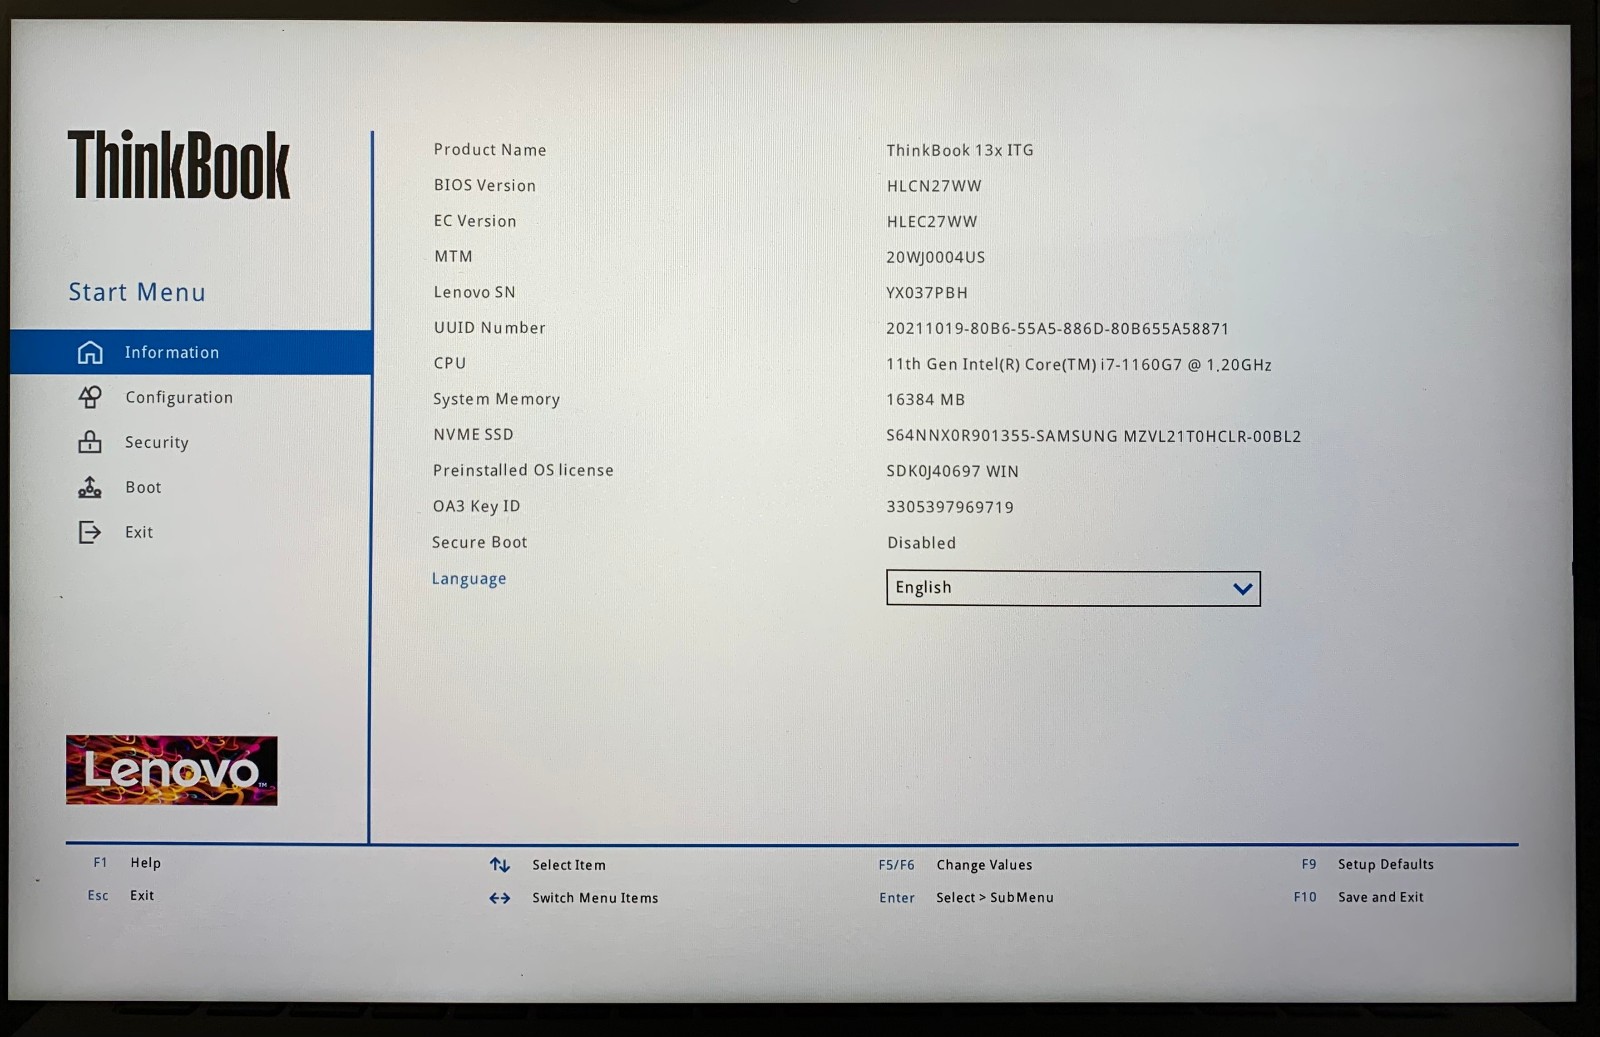
Task: Click the OA3 Key ID label
Action: [477, 506]
